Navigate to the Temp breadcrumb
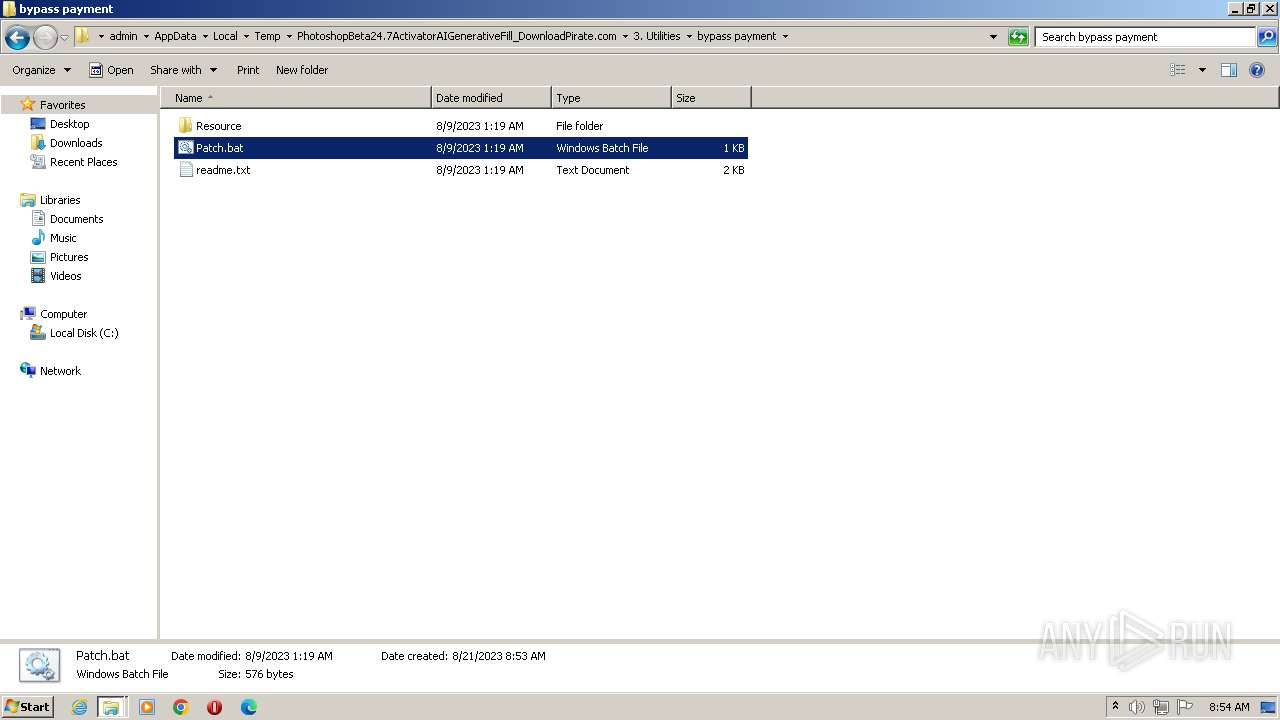This screenshot has width=1280, height=720. (x=267, y=36)
